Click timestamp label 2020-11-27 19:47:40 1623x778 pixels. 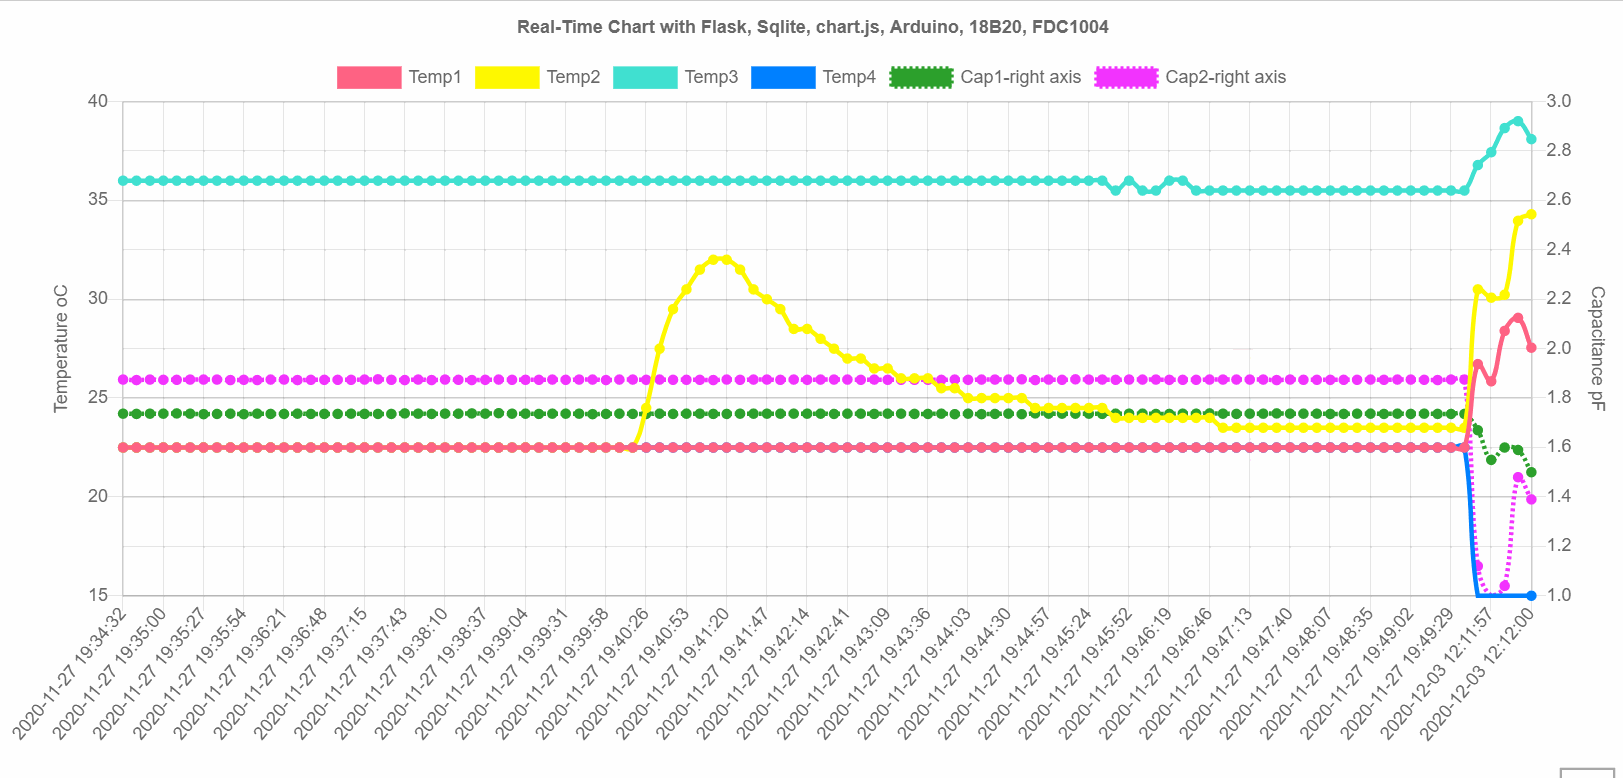point(1236,673)
